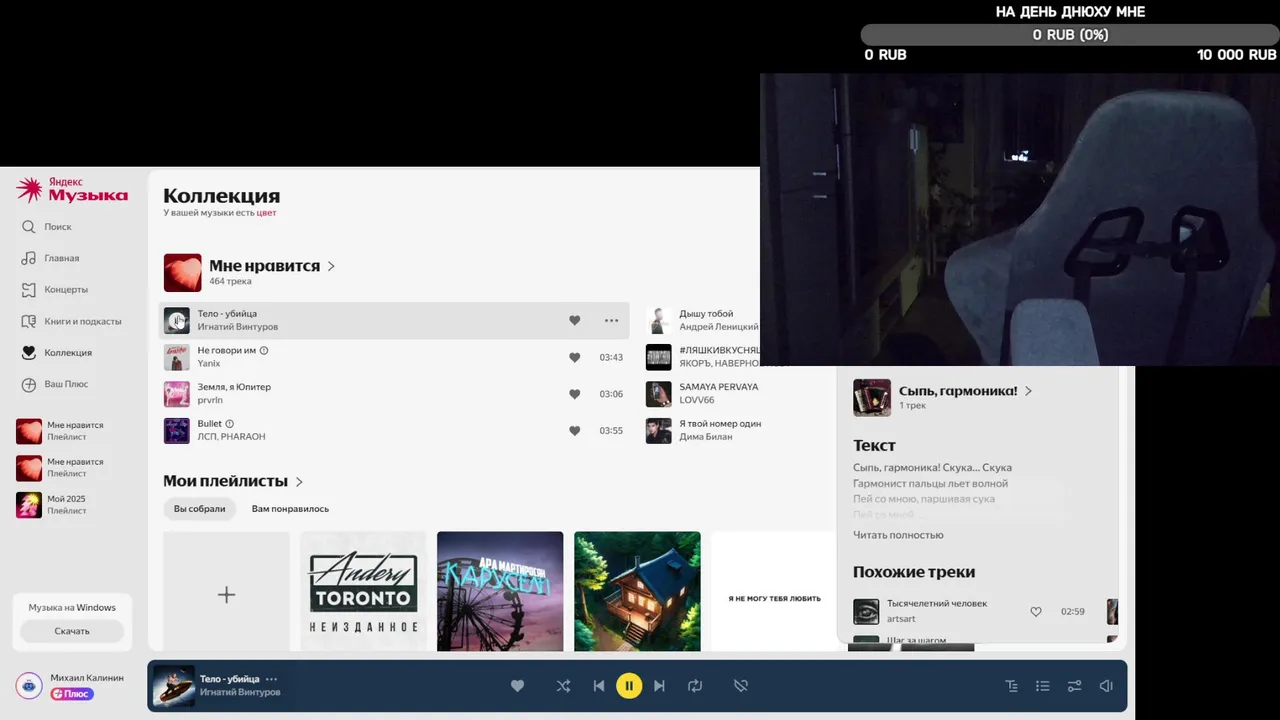
Task: Unlike Тело - убийца in track list
Action: point(574,320)
